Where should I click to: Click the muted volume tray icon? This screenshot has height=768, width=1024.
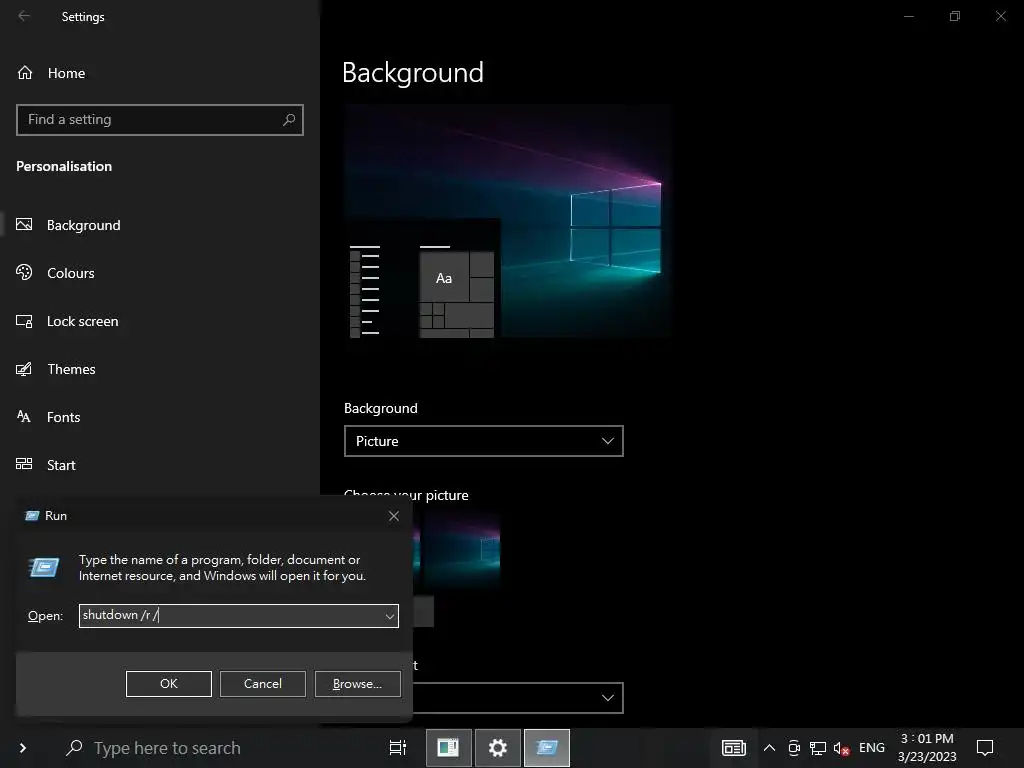pyautogui.click(x=841, y=748)
